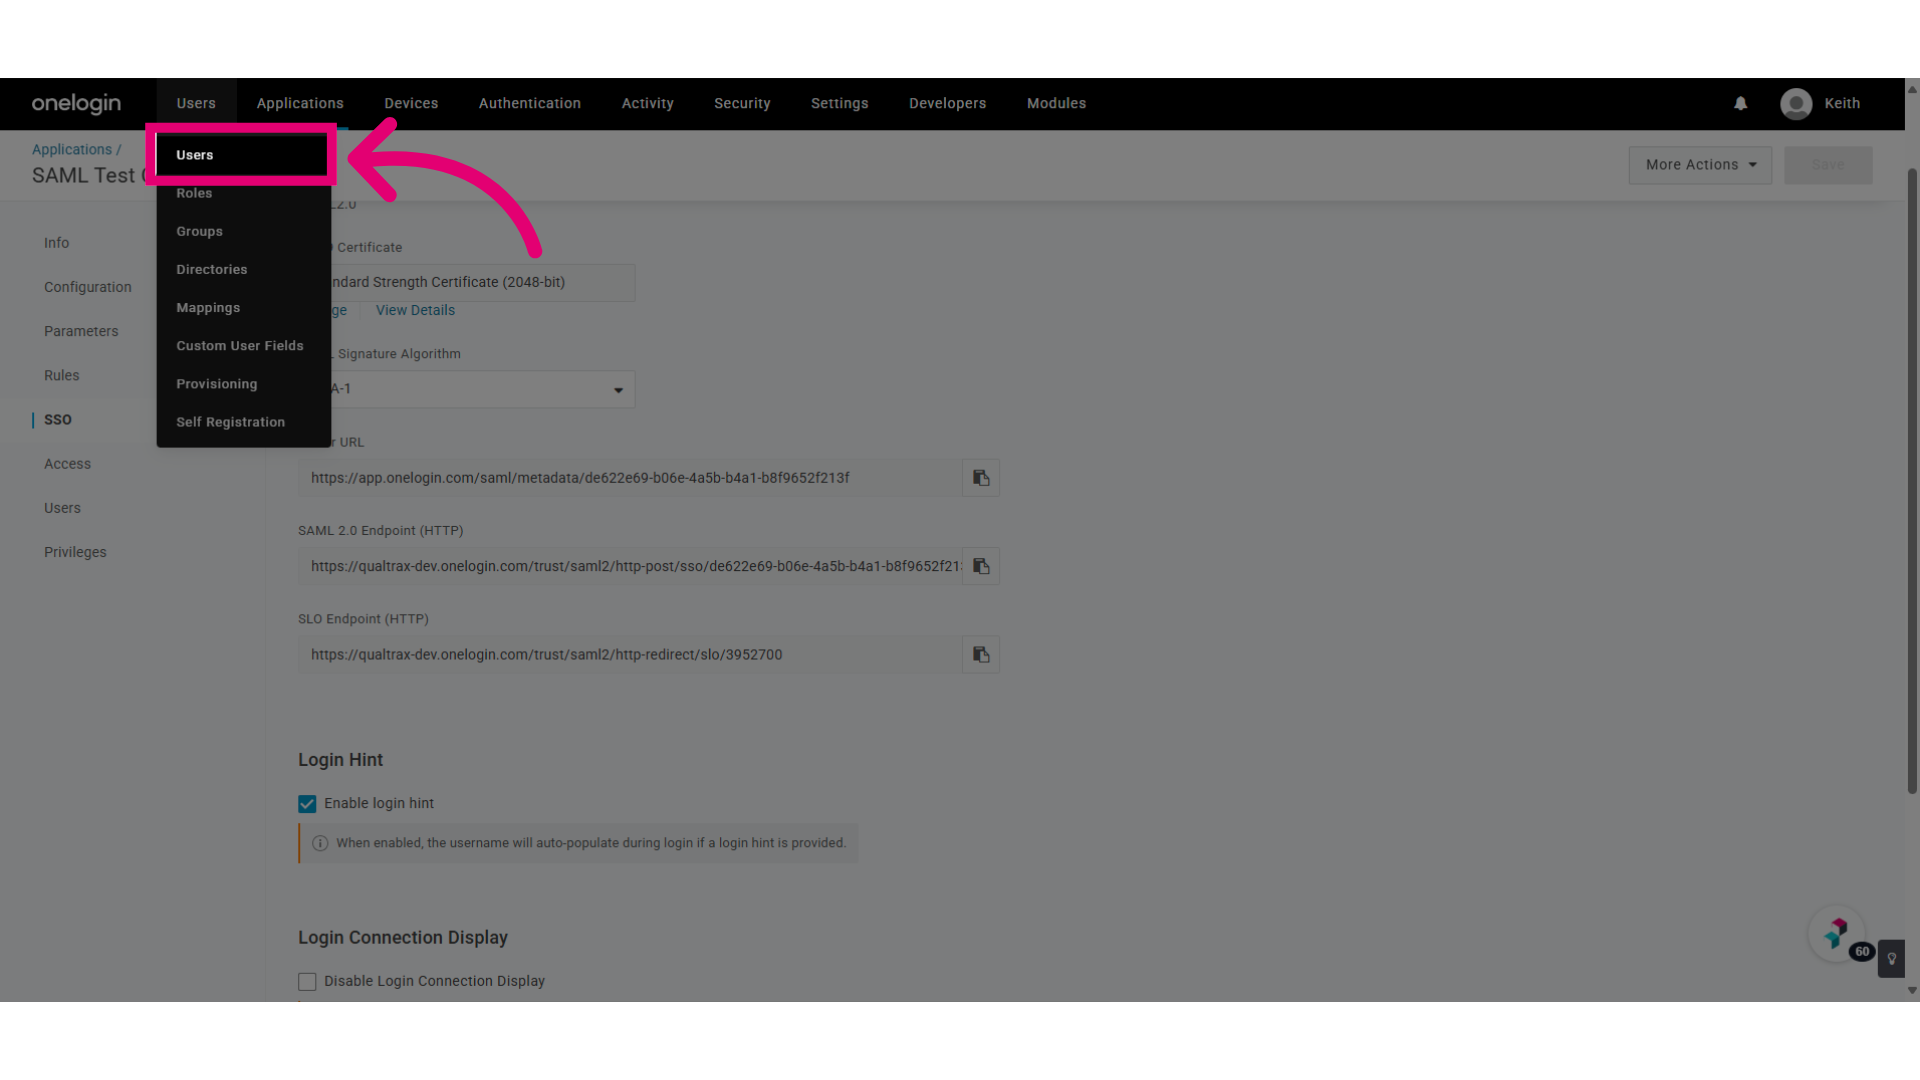Click the scrollbar up arrow
The width and height of the screenshot is (1920, 1080).
point(1912,89)
